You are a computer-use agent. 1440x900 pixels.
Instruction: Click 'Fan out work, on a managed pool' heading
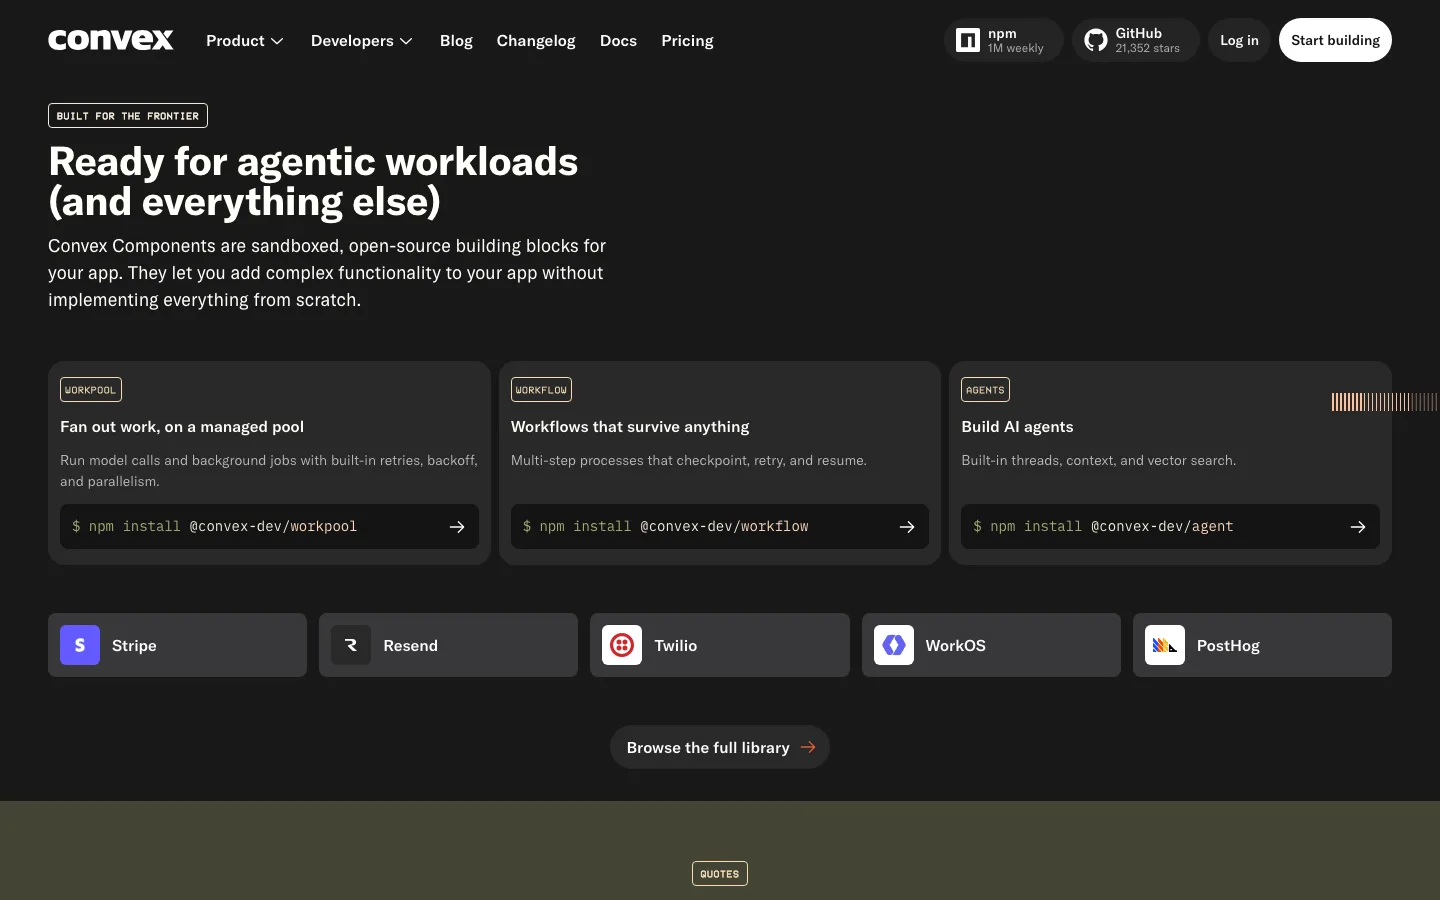click(182, 427)
